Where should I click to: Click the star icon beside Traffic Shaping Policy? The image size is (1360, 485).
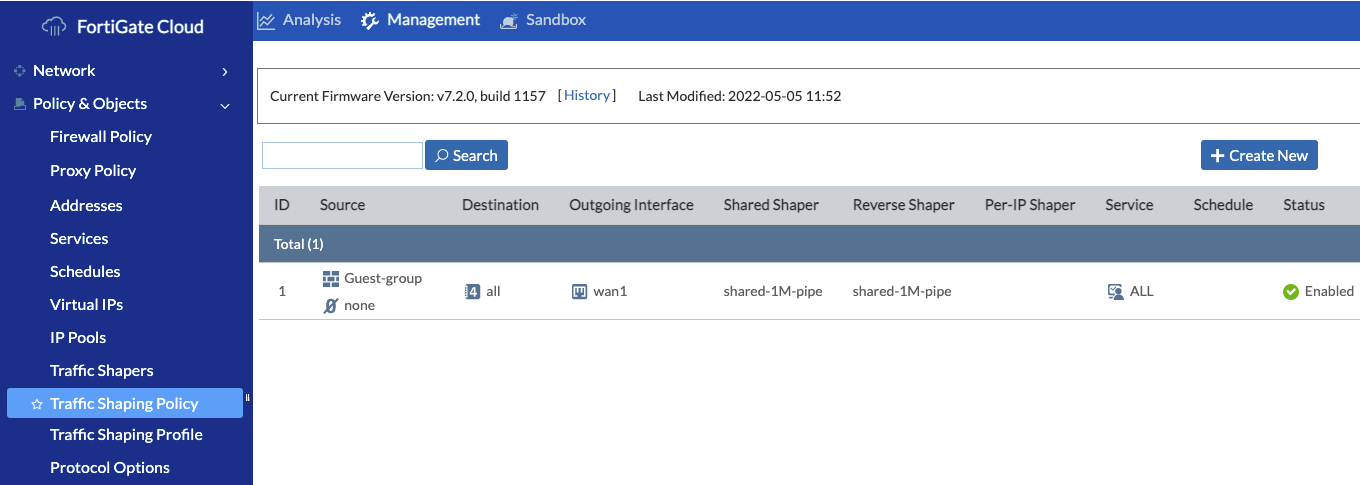(x=37, y=404)
